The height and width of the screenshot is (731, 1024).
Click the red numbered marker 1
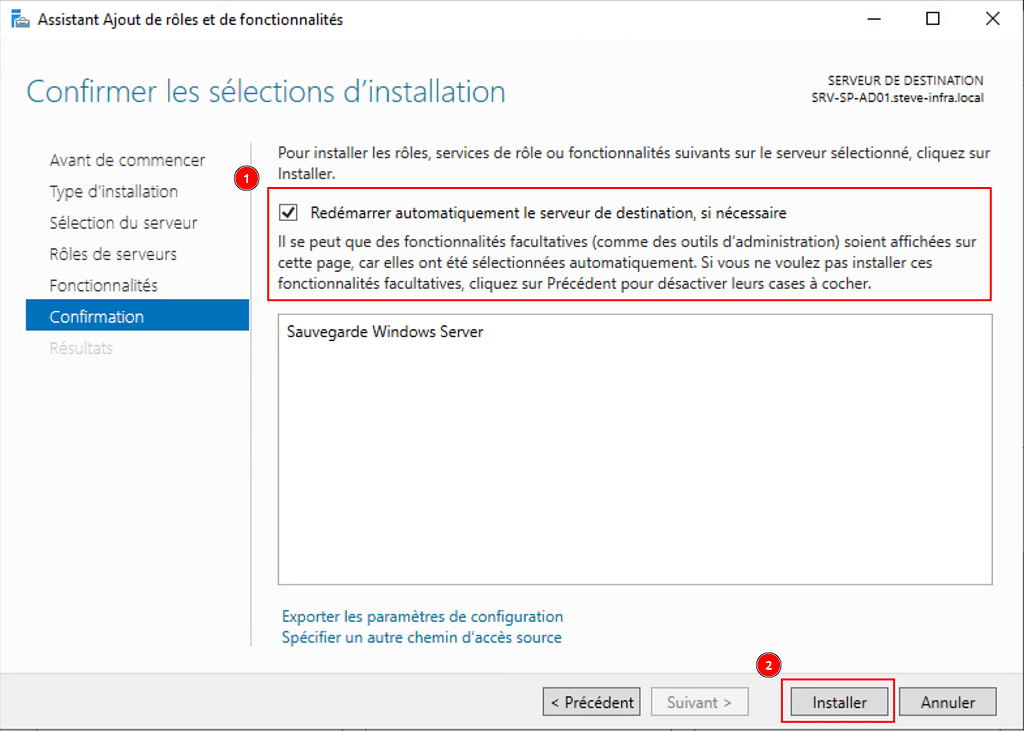[x=244, y=179]
